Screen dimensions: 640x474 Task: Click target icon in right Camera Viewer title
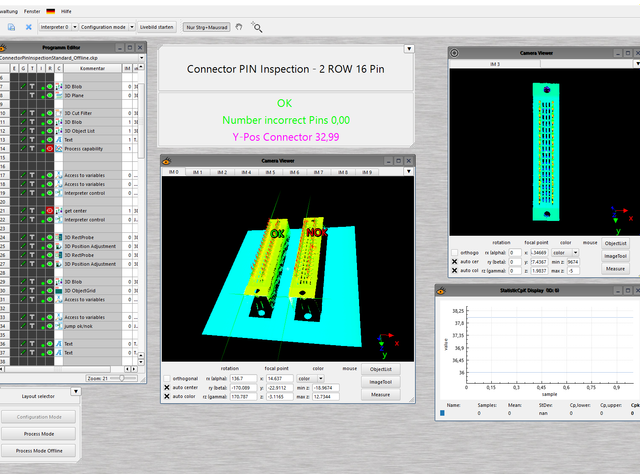454,53
